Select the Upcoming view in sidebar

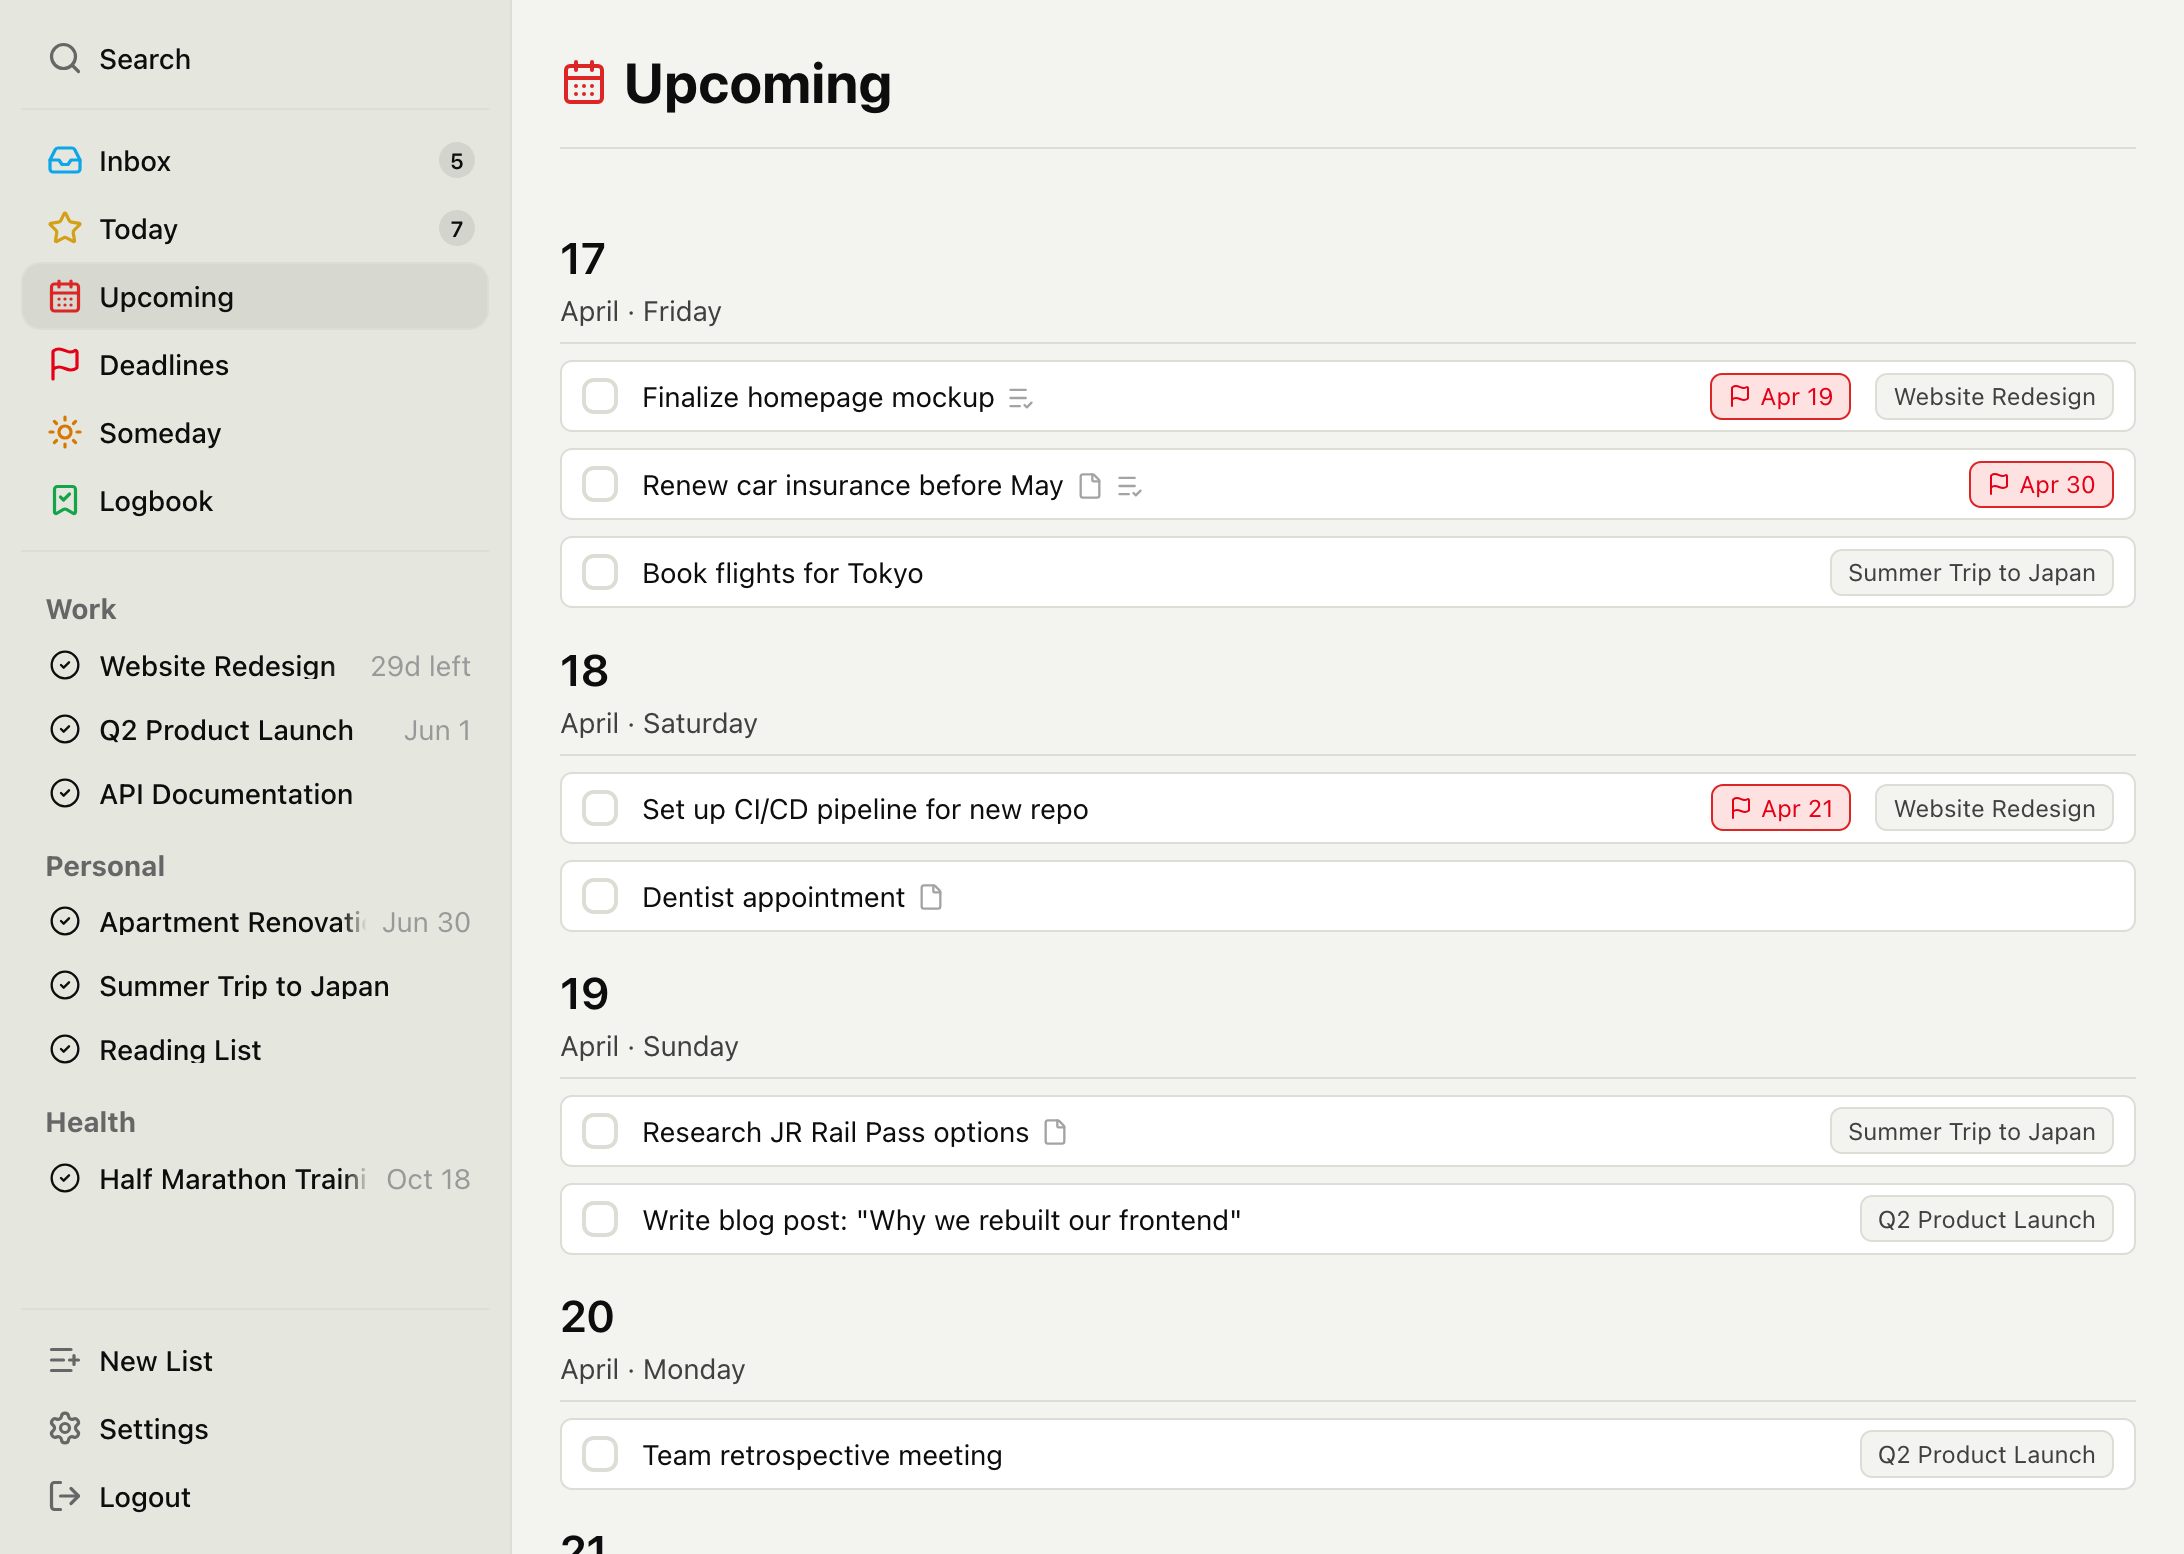coord(255,297)
